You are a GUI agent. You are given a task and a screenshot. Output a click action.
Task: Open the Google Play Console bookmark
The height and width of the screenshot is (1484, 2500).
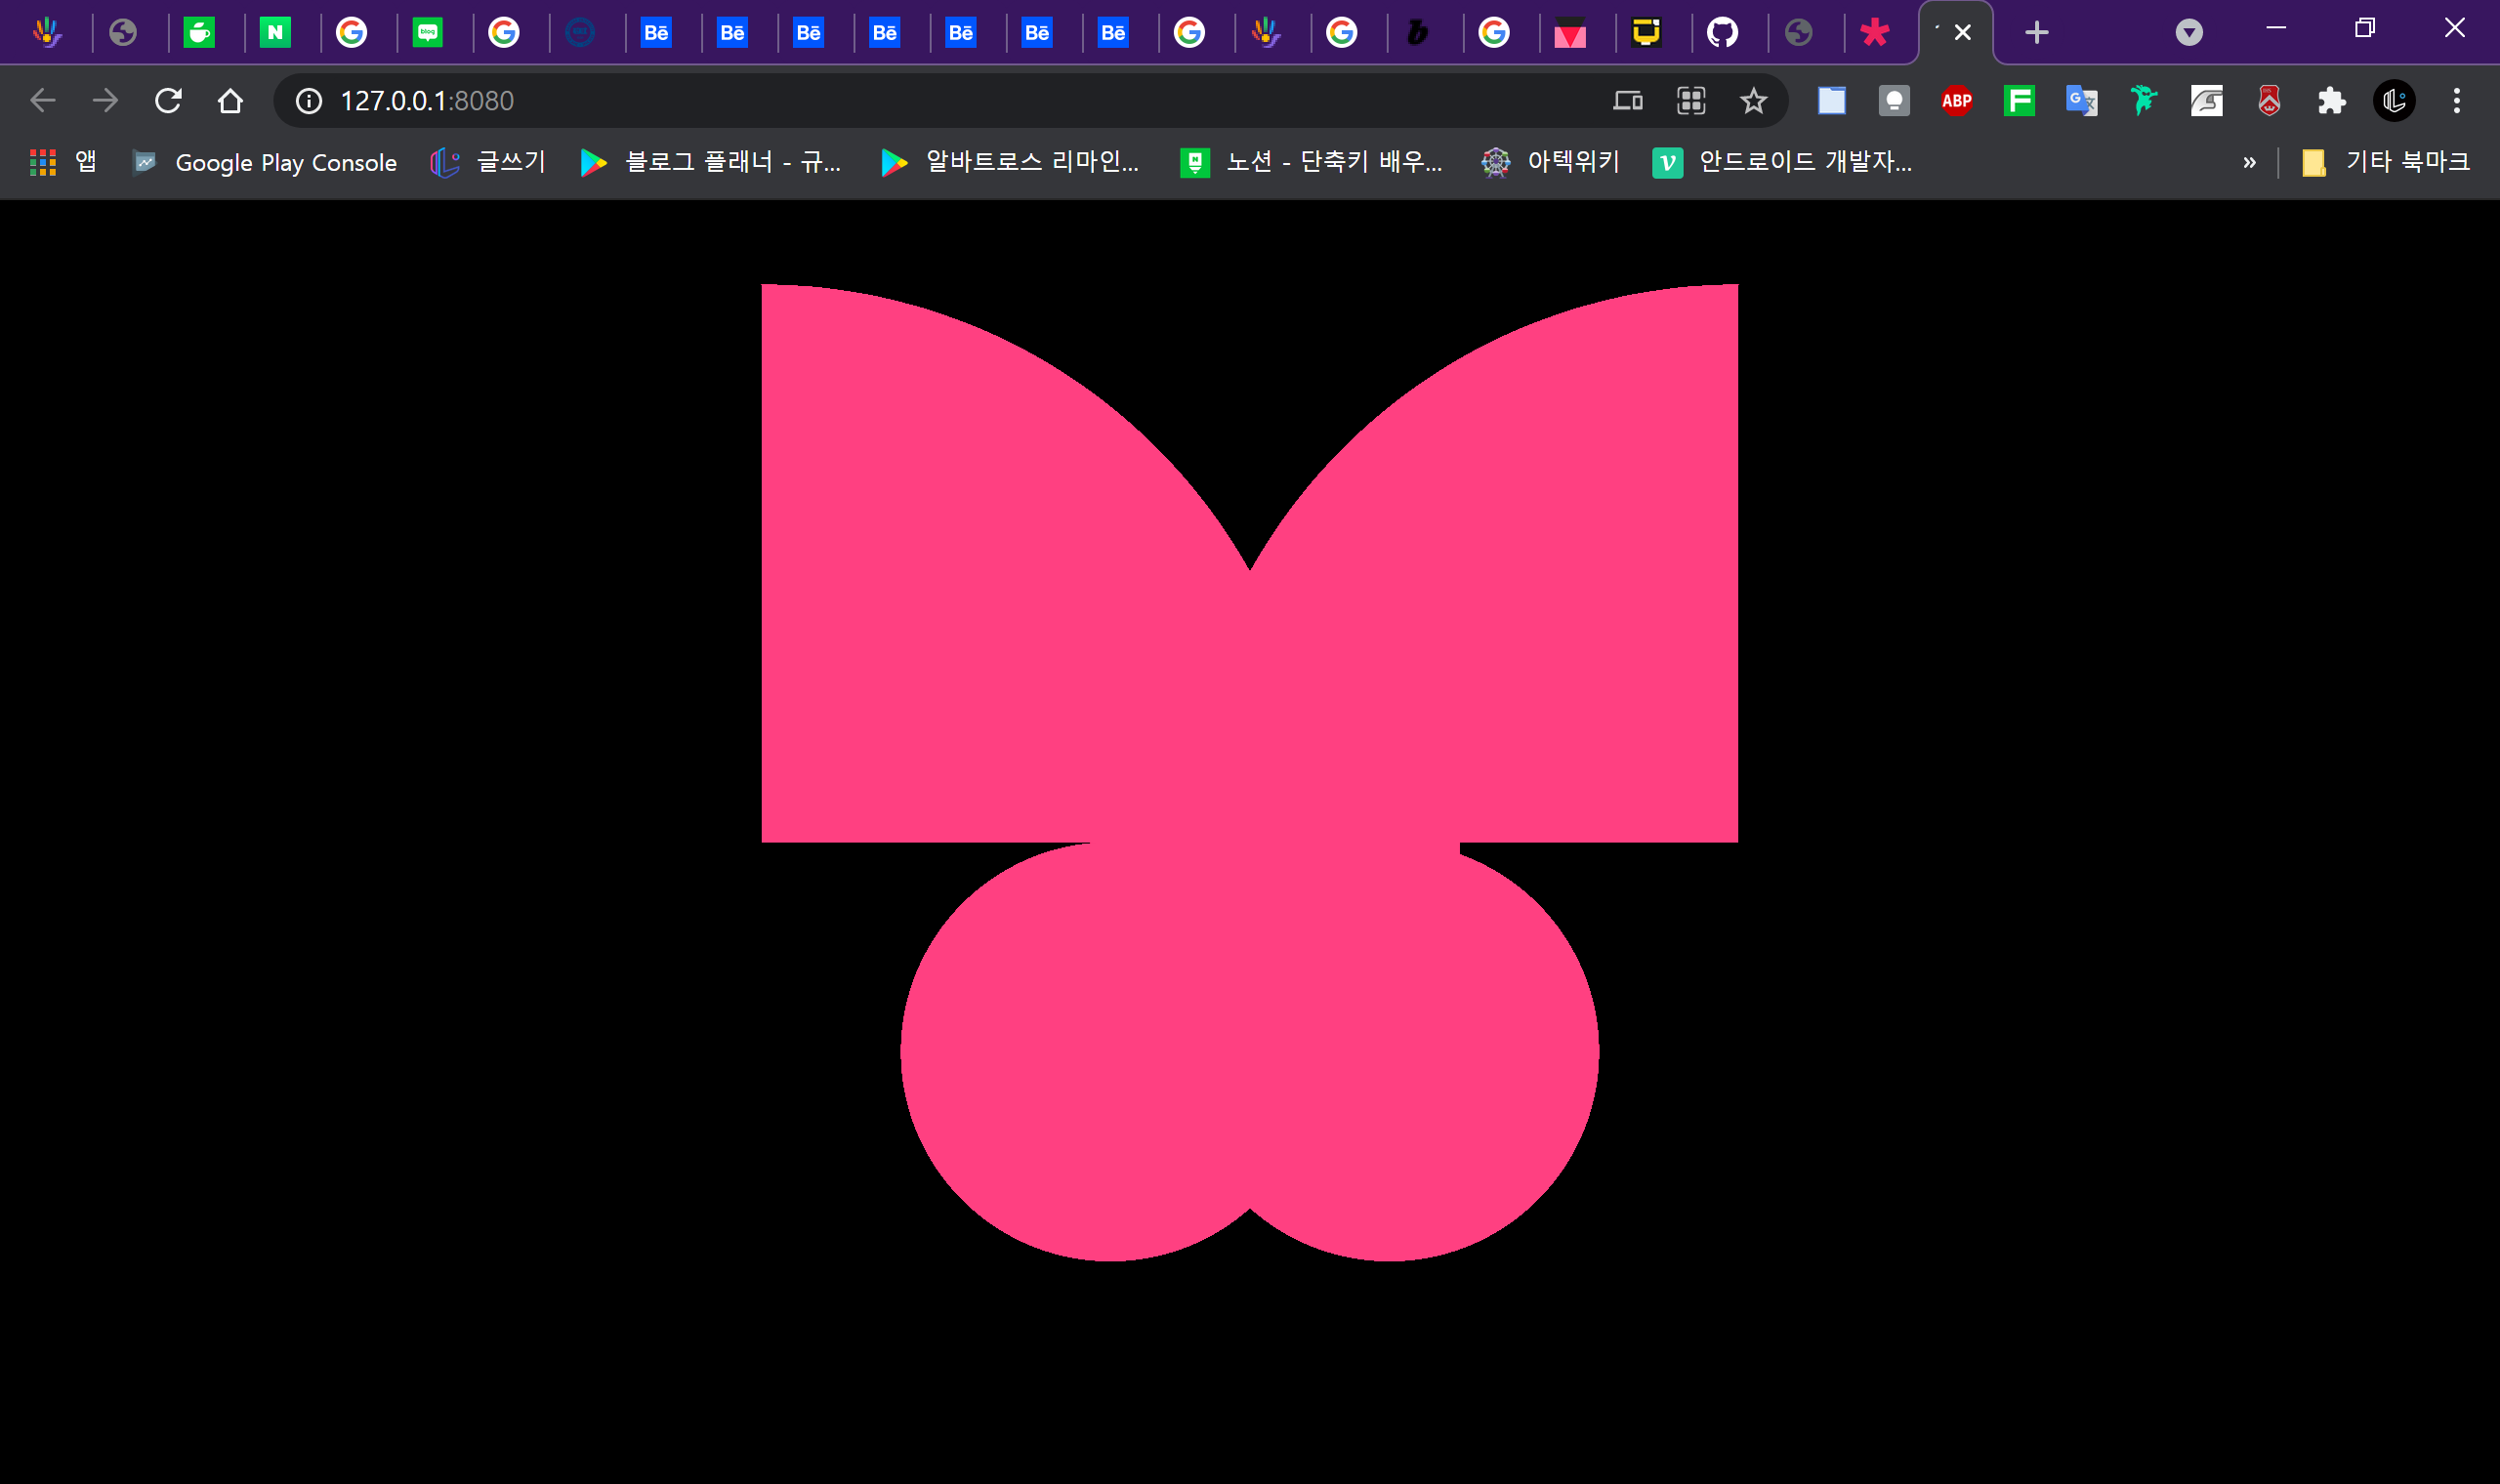[265, 162]
